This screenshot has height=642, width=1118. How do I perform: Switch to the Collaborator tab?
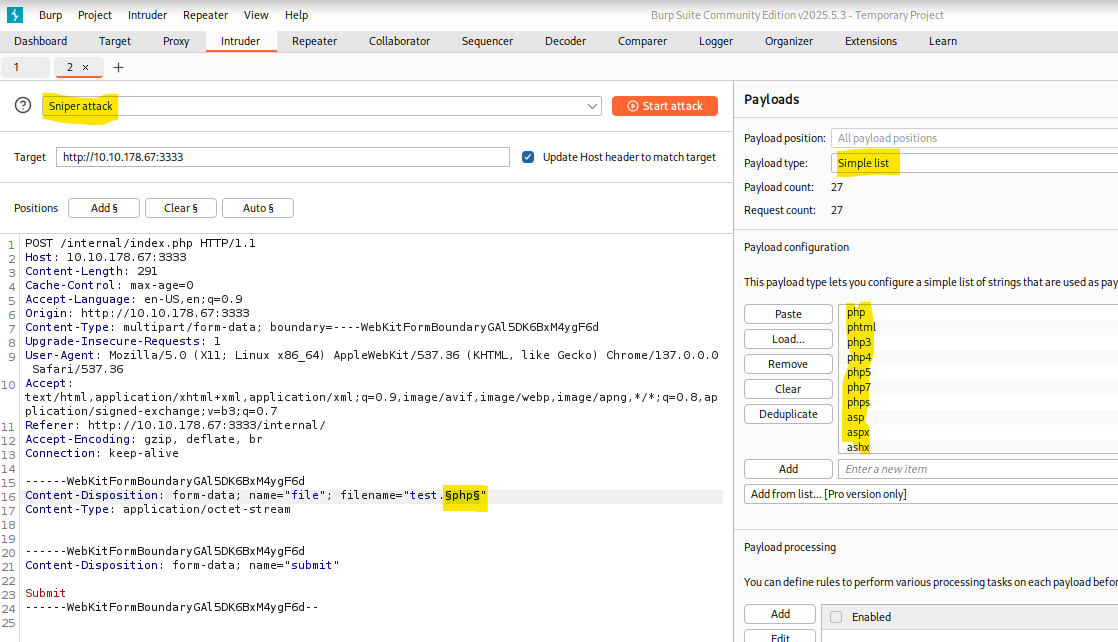click(399, 41)
